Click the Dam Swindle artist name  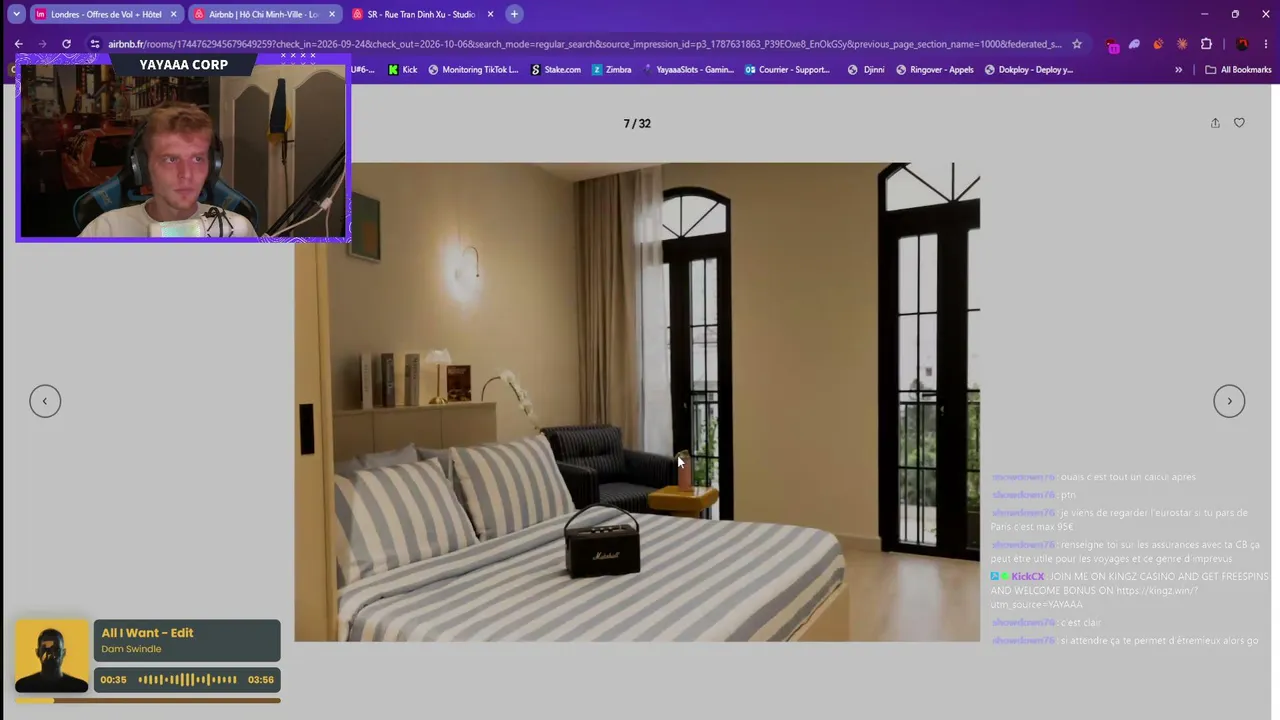tap(131, 649)
